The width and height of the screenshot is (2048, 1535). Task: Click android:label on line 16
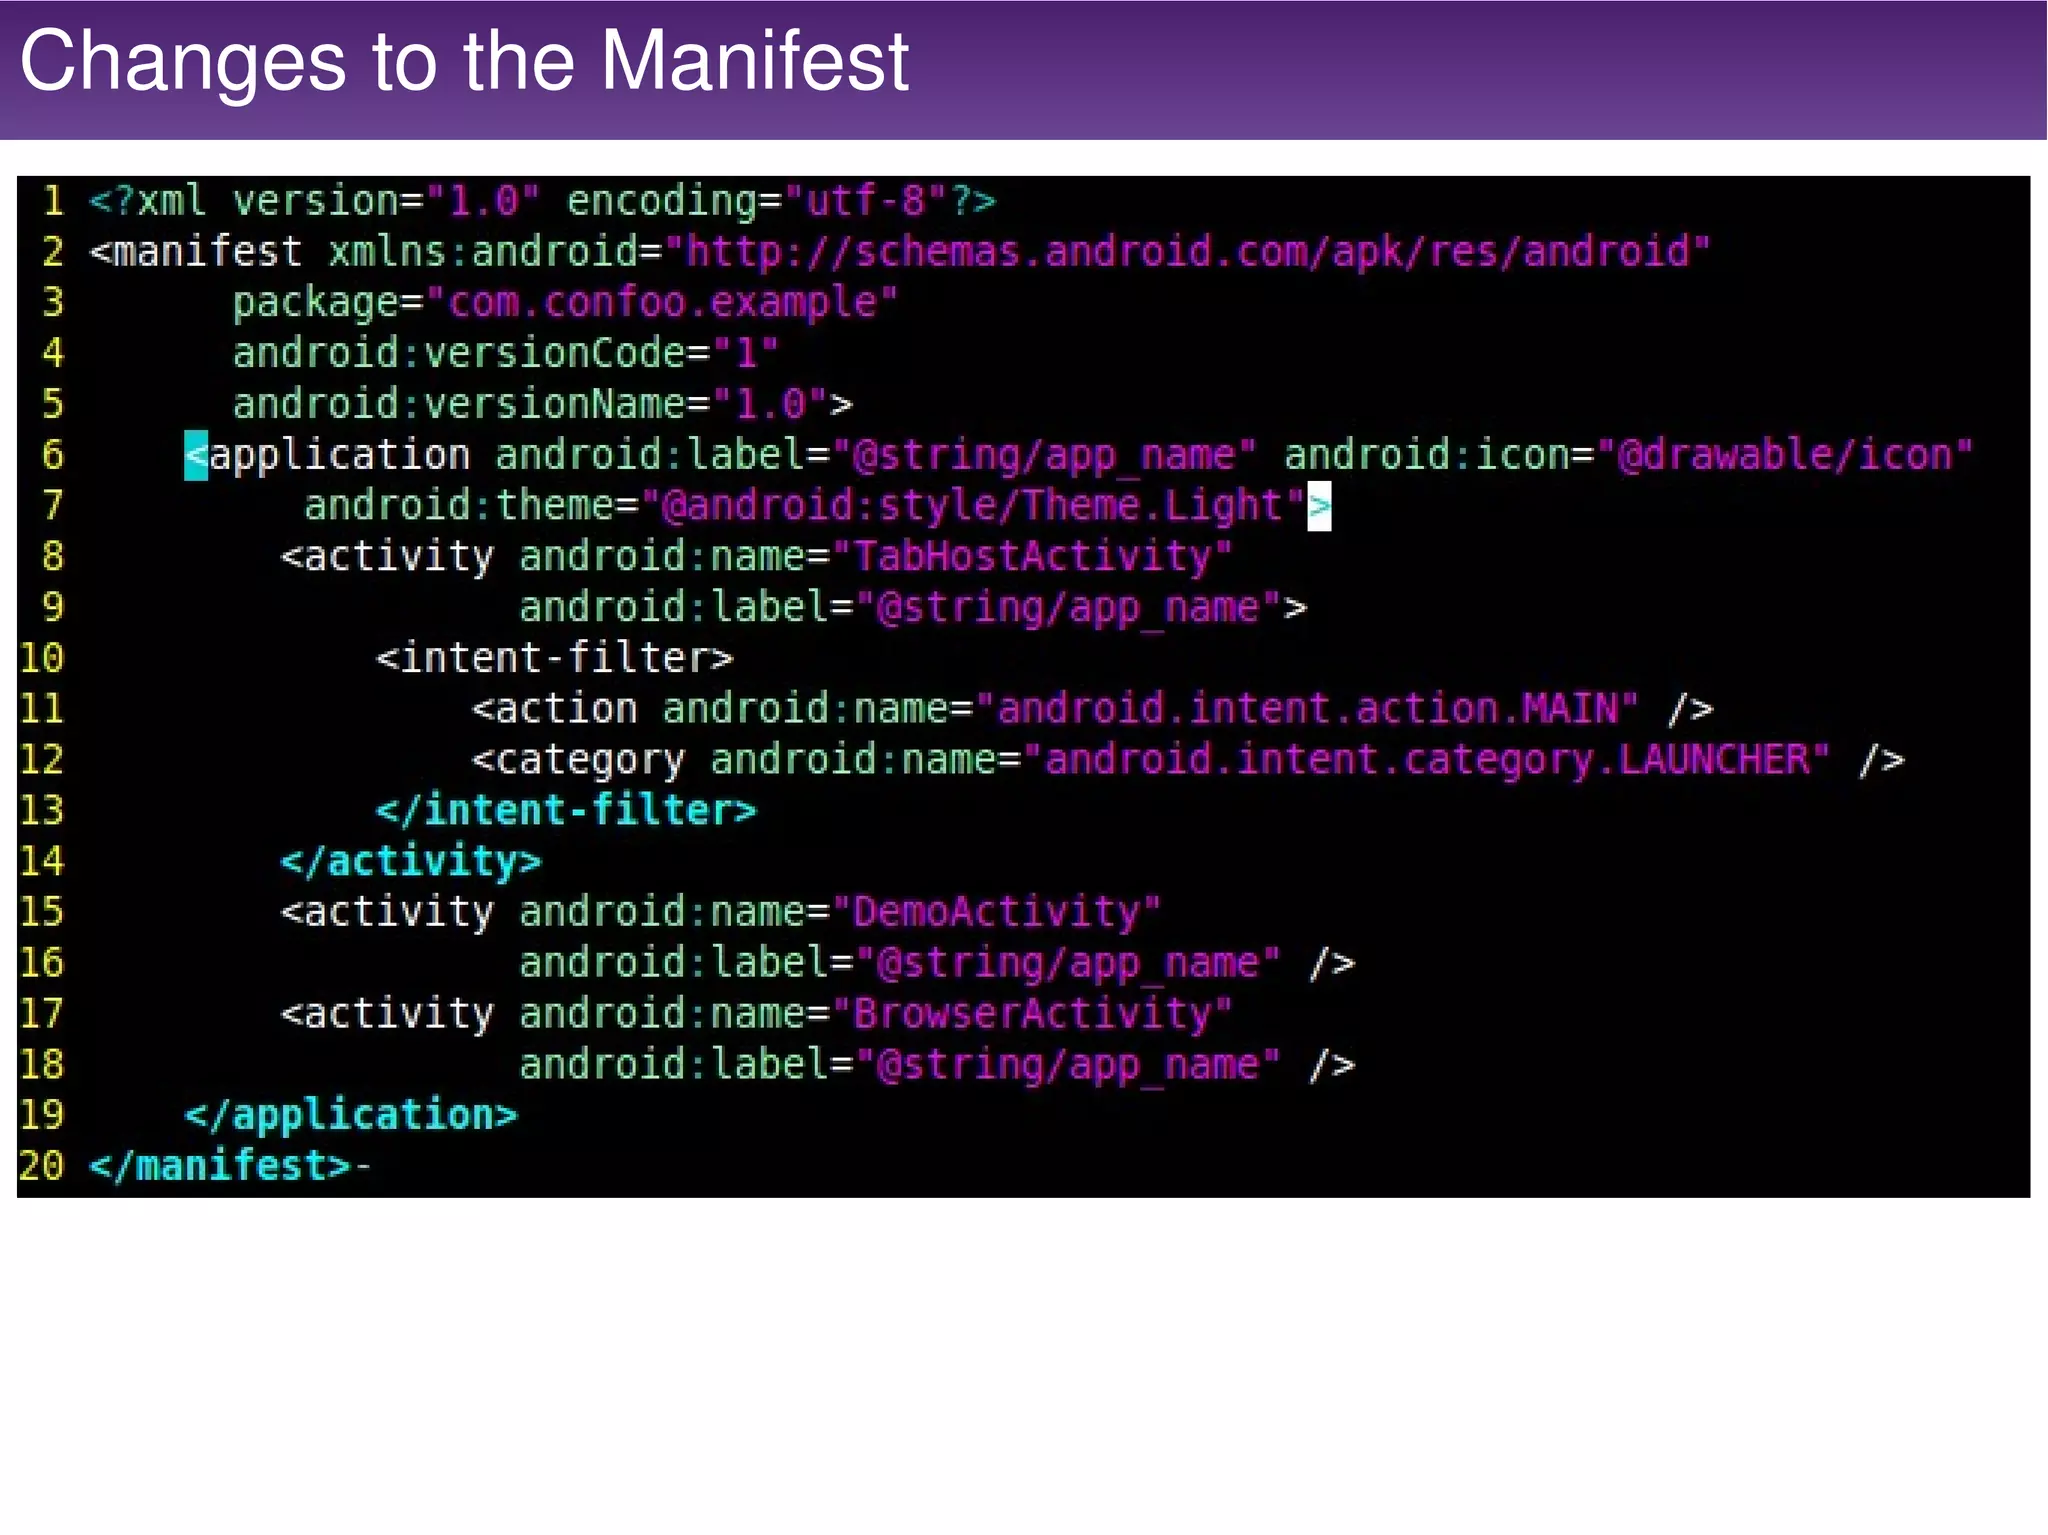[674, 963]
